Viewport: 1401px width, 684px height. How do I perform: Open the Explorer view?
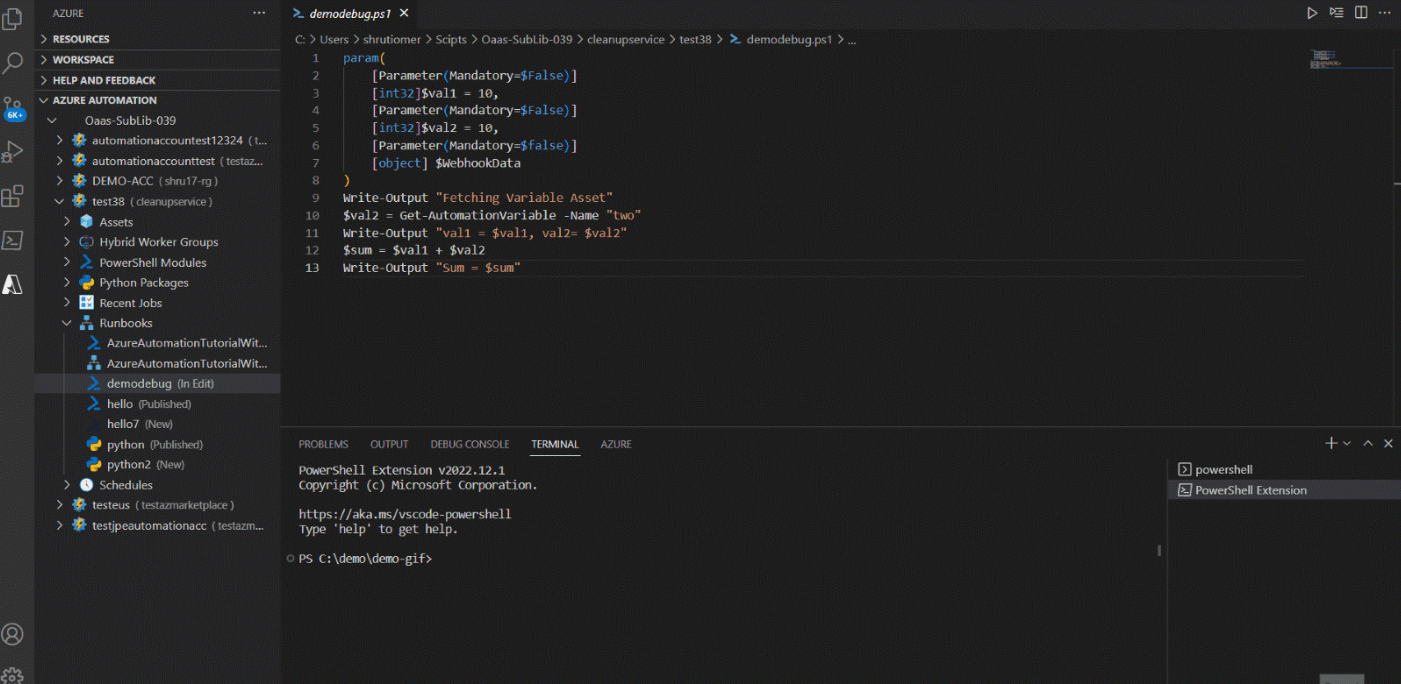tap(12, 20)
